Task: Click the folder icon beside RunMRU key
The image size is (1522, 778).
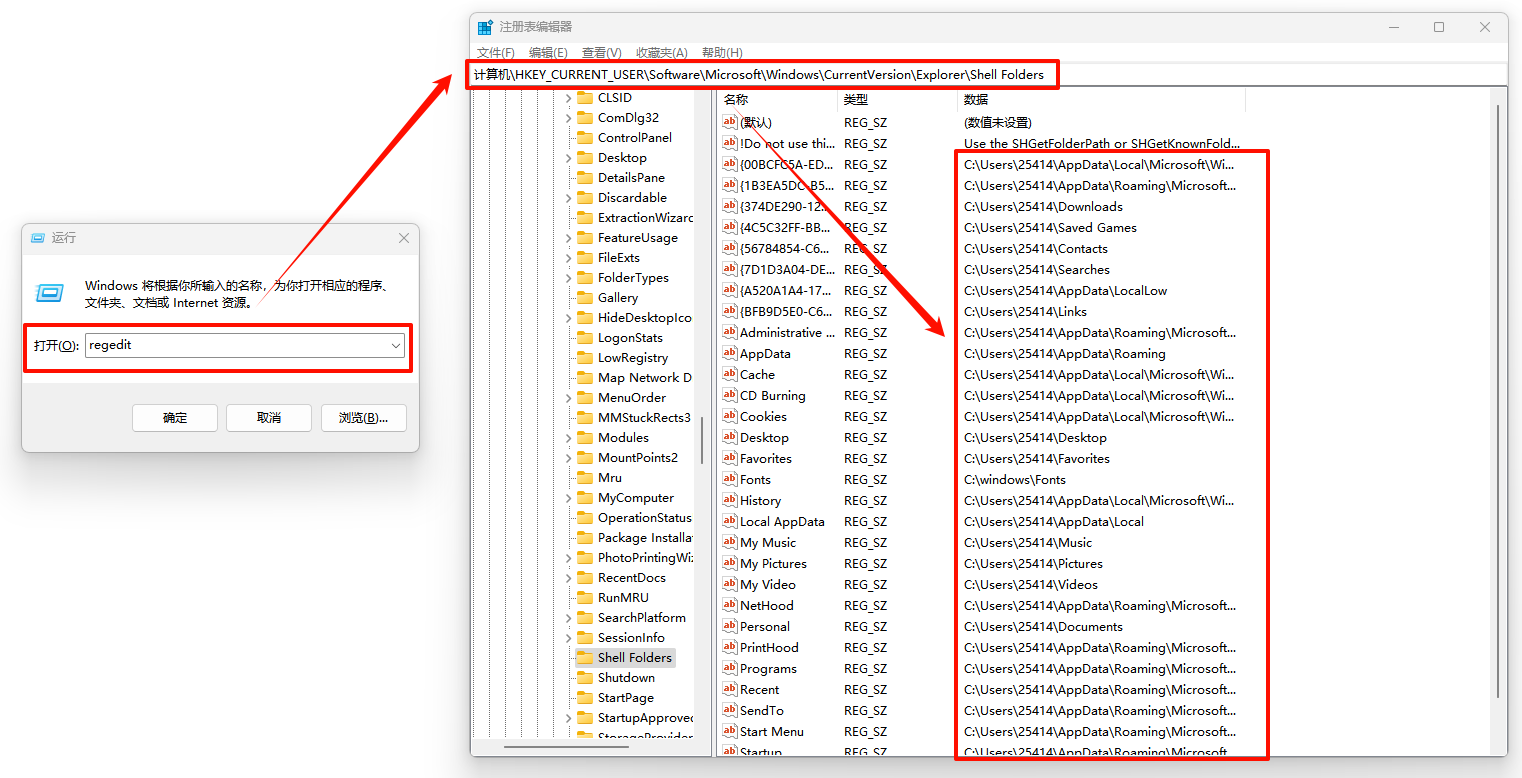Action: [585, 598]
